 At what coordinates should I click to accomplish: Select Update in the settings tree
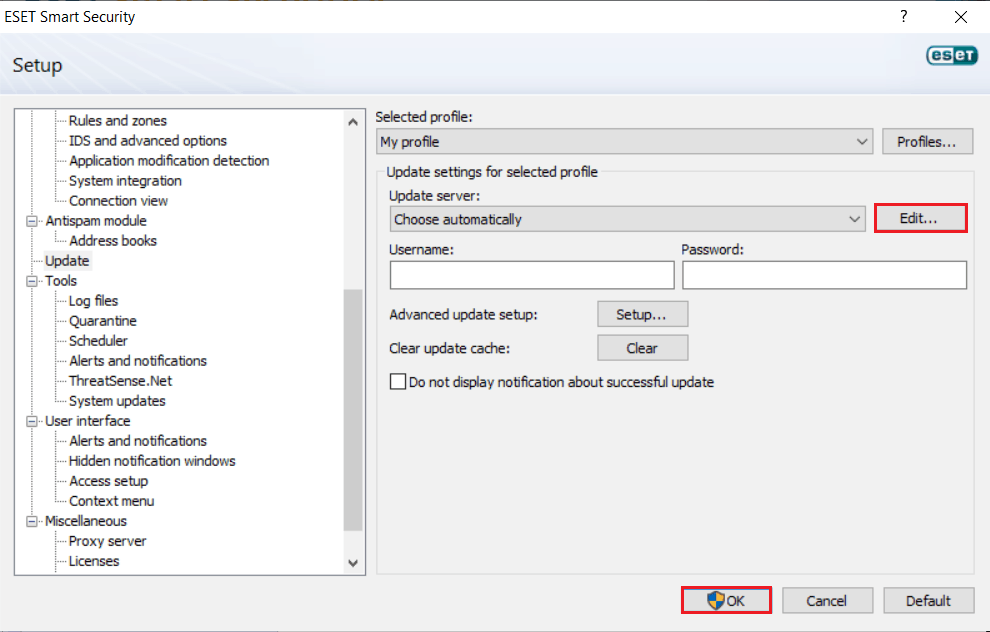67,261
